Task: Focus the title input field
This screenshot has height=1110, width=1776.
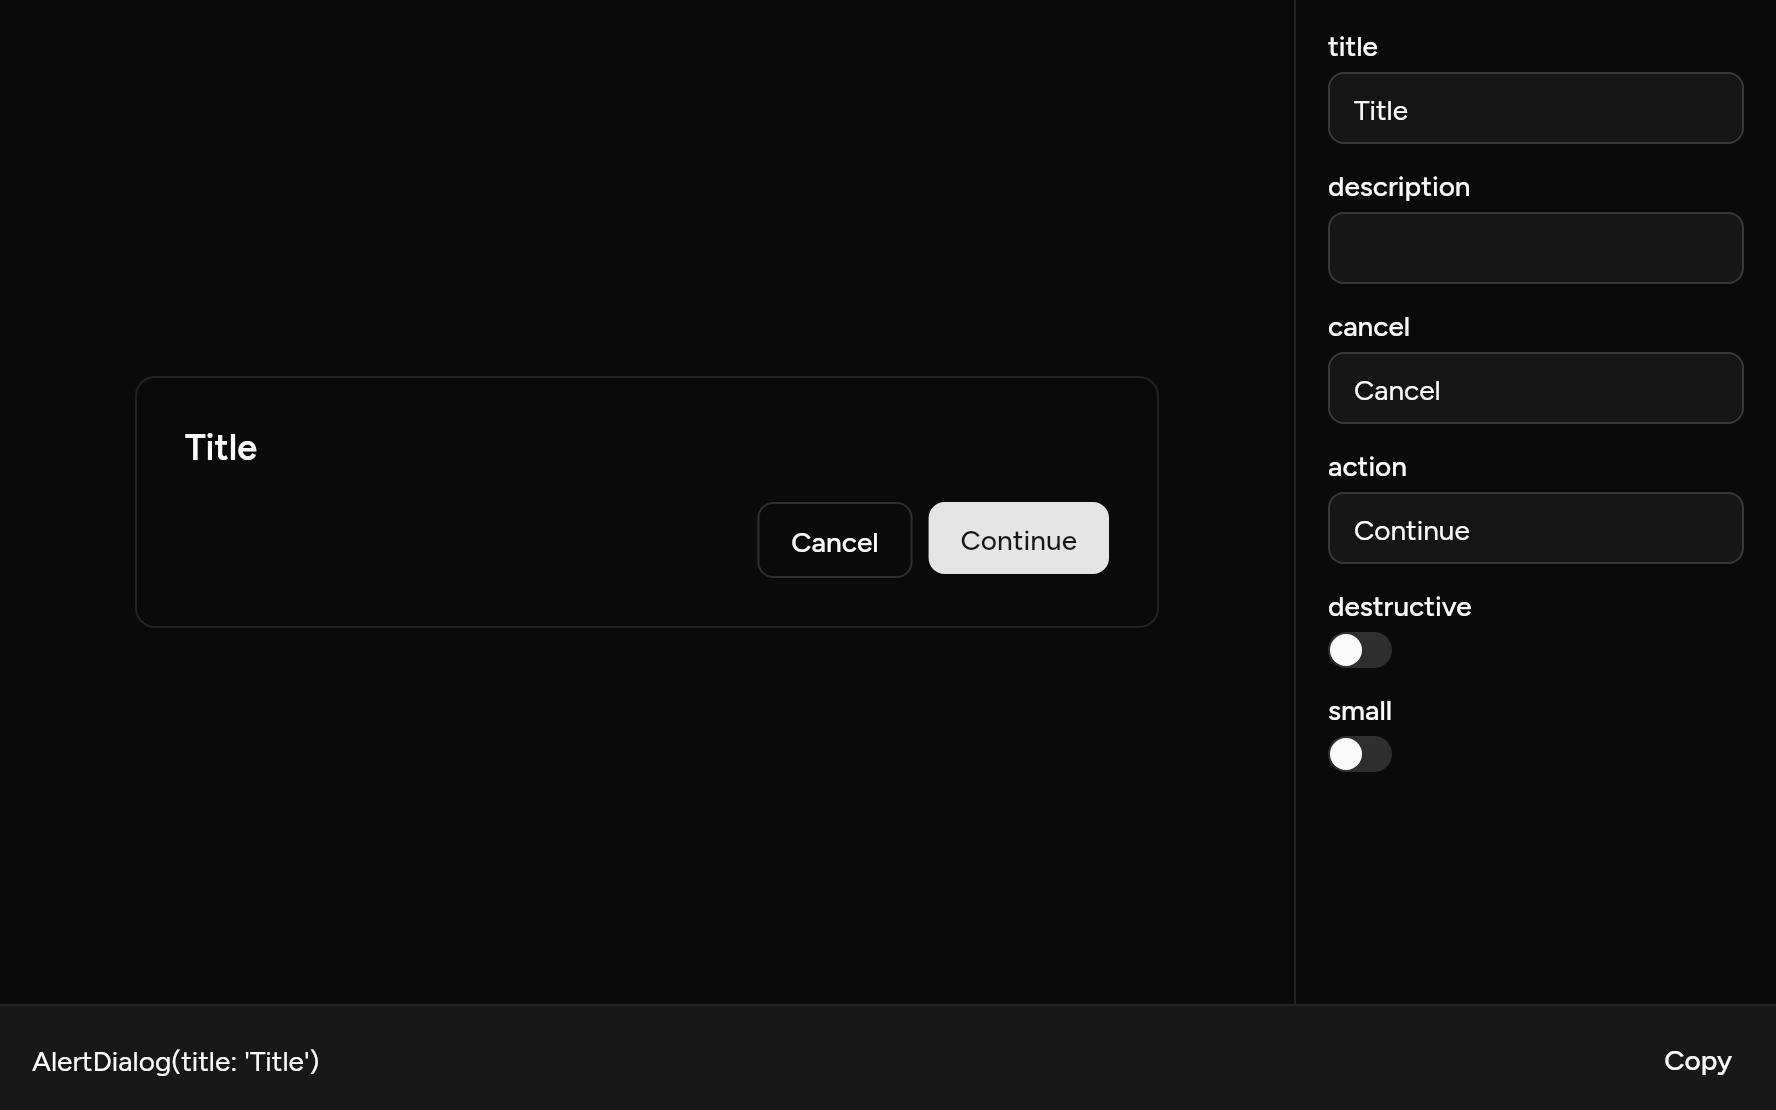Action: click(x=1535, y=108)
